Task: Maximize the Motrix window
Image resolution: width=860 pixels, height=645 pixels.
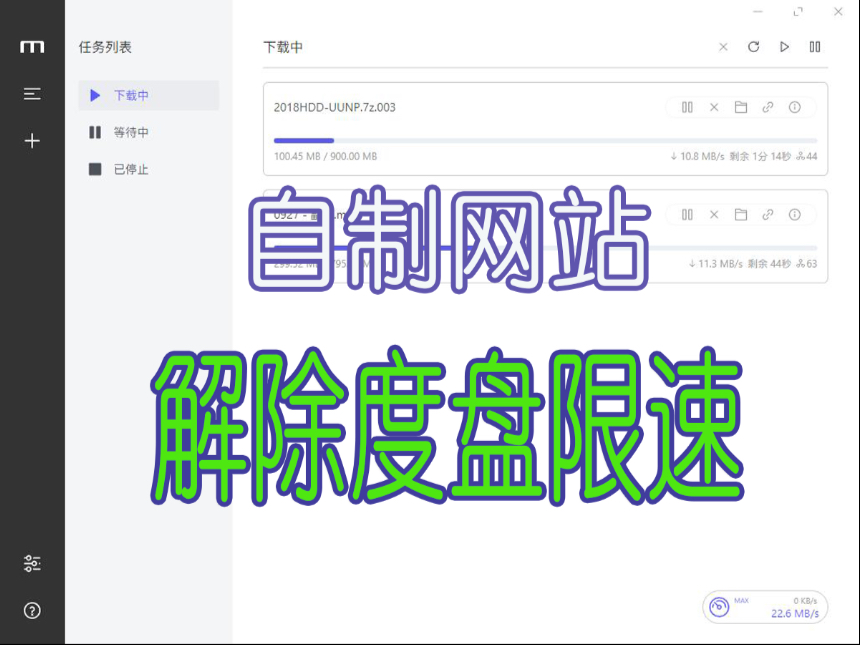Action: point(798,12)
